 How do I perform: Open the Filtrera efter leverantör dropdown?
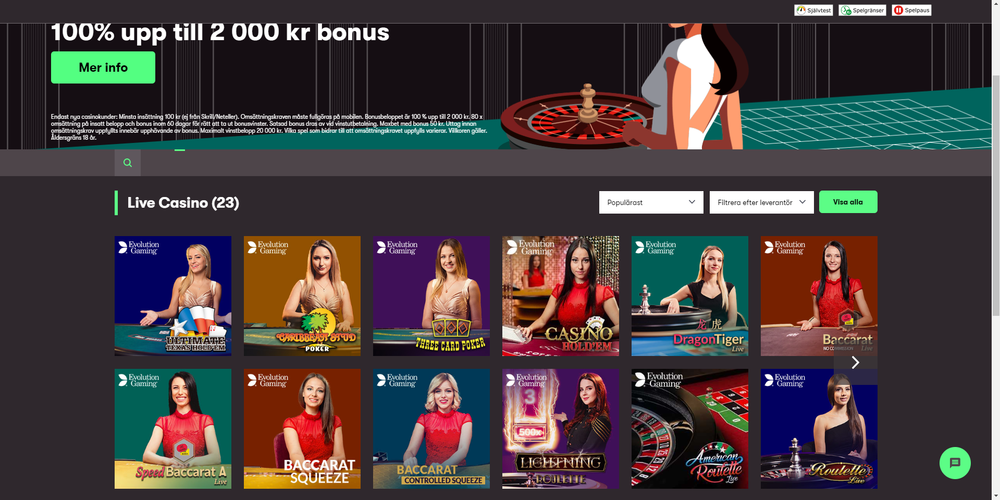761,202
